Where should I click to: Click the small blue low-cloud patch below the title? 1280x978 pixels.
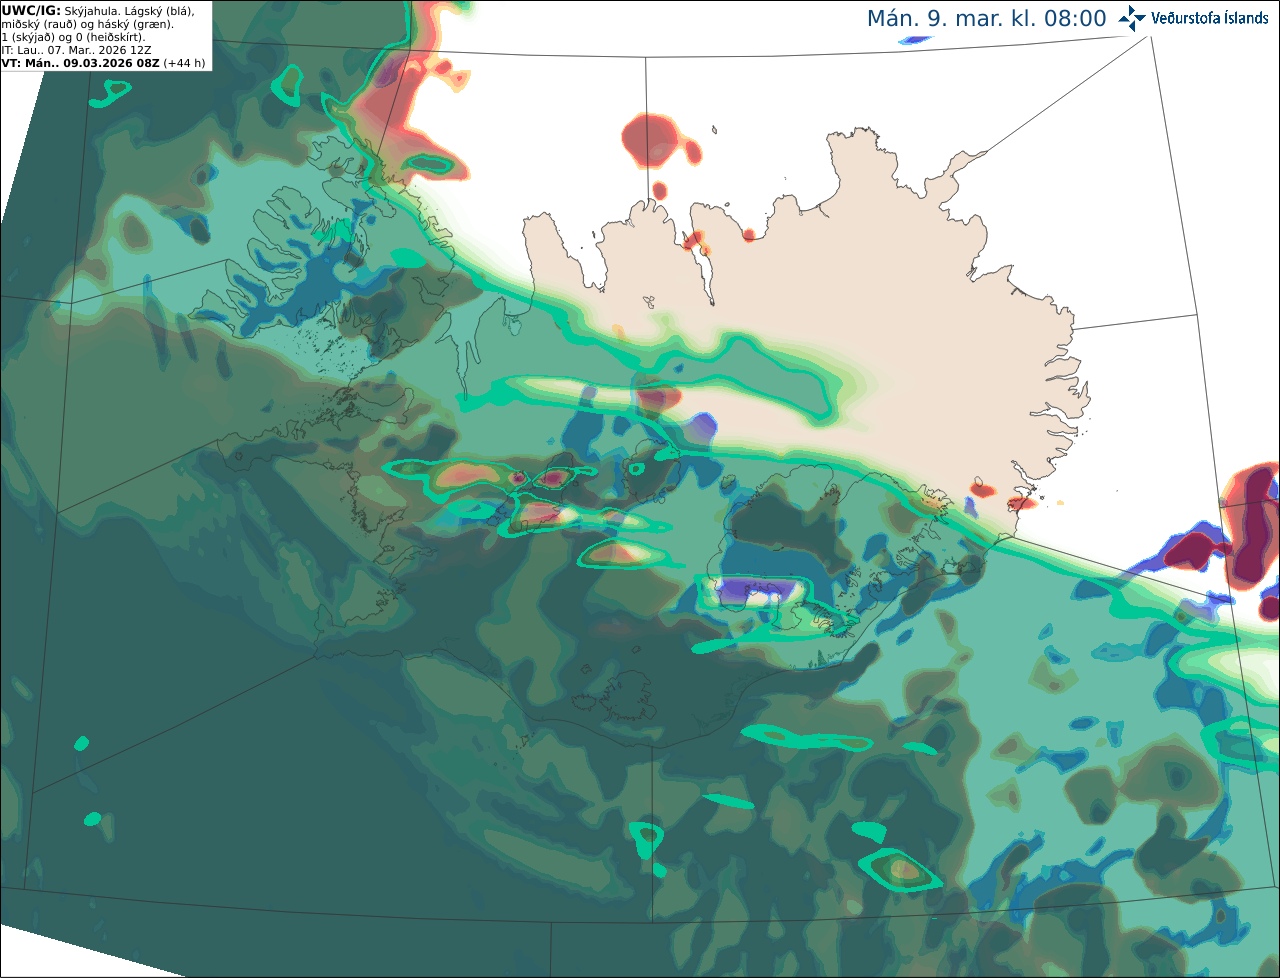pyautogui.click(x=915, y=40)
